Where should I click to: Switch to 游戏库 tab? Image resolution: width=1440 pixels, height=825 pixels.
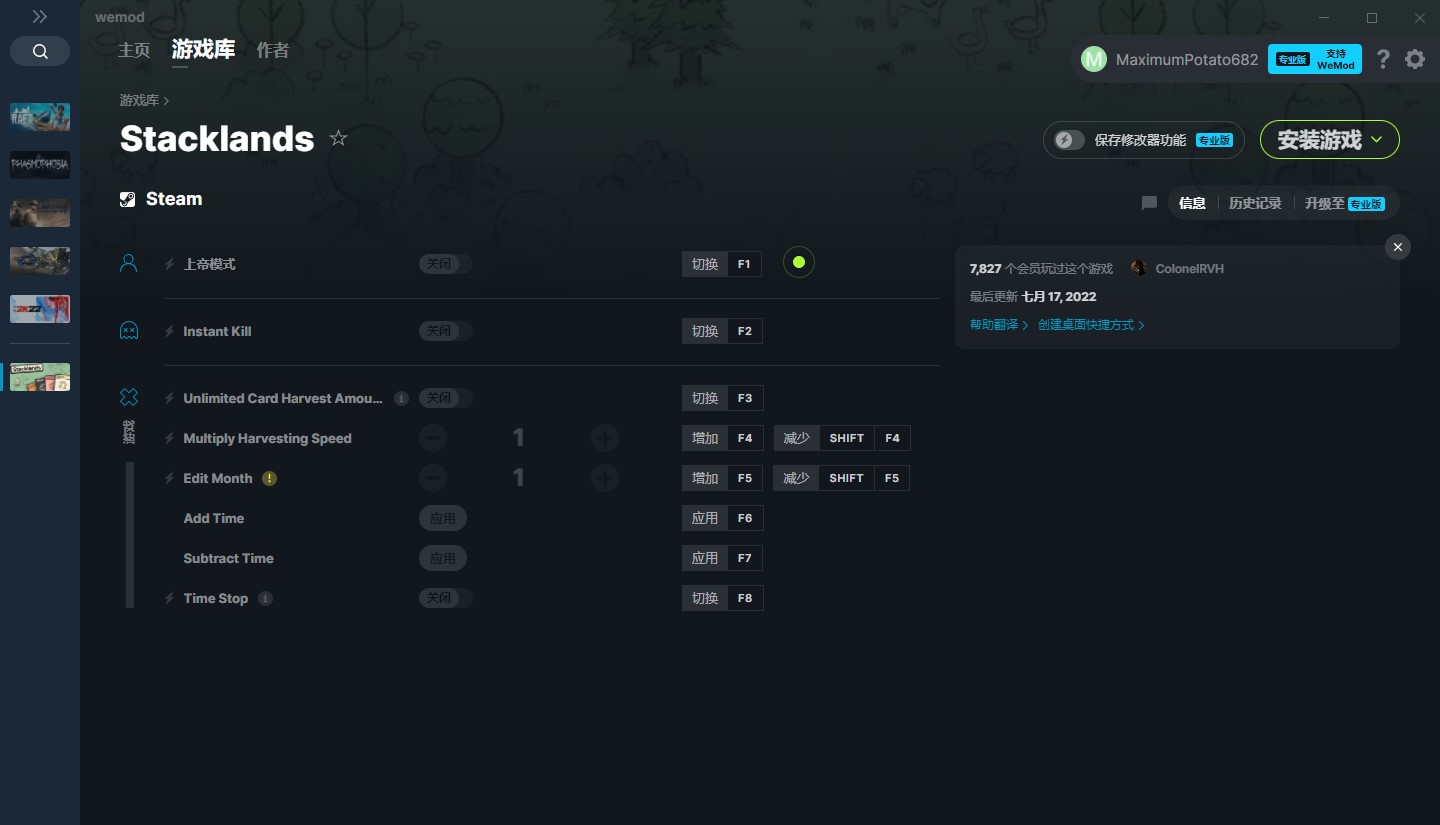pos(203,50)
